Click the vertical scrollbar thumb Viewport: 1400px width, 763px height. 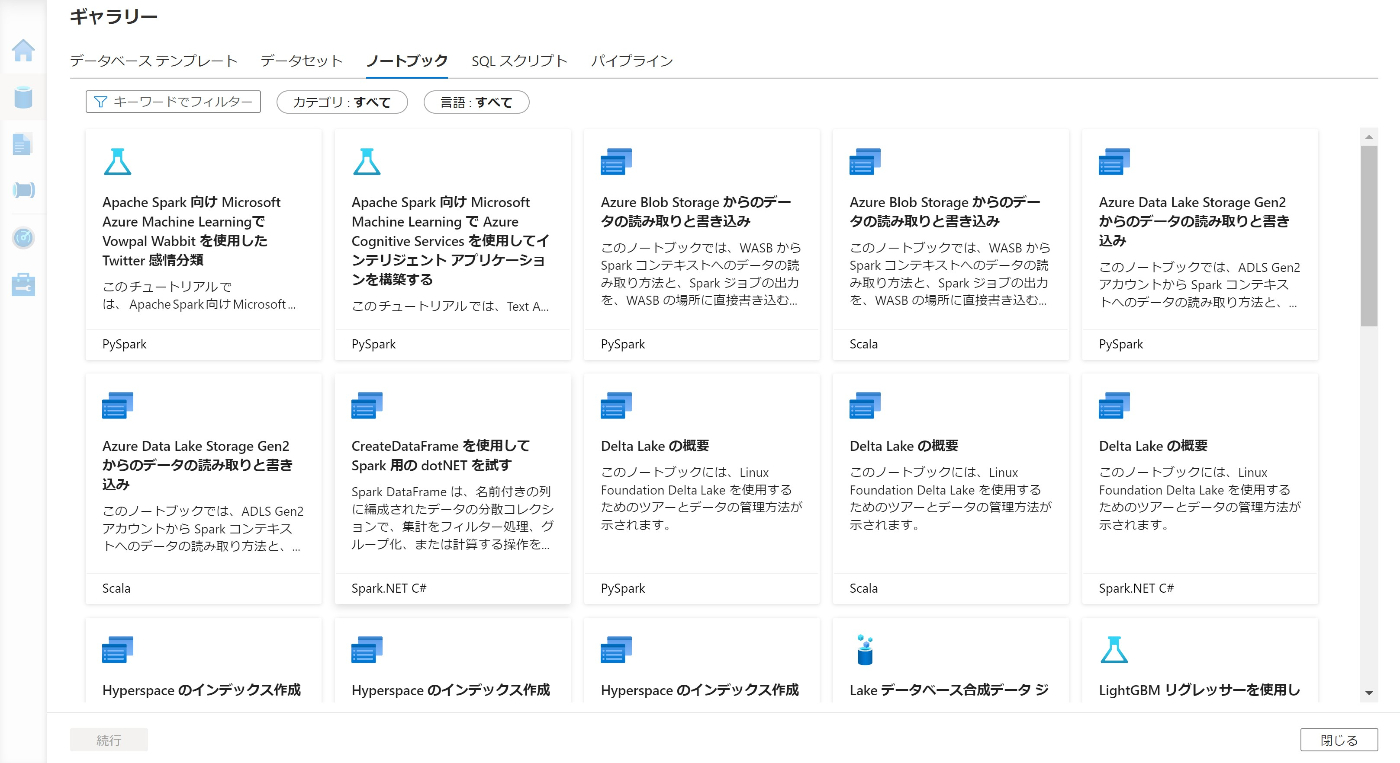[x=1369, y=235]
